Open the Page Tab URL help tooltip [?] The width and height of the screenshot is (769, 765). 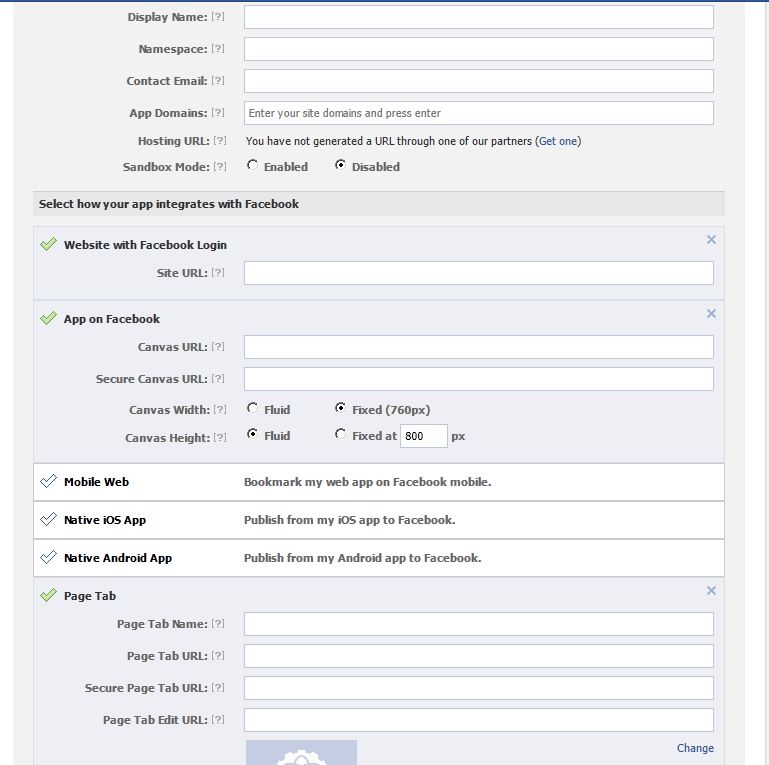tap(218, 655)
